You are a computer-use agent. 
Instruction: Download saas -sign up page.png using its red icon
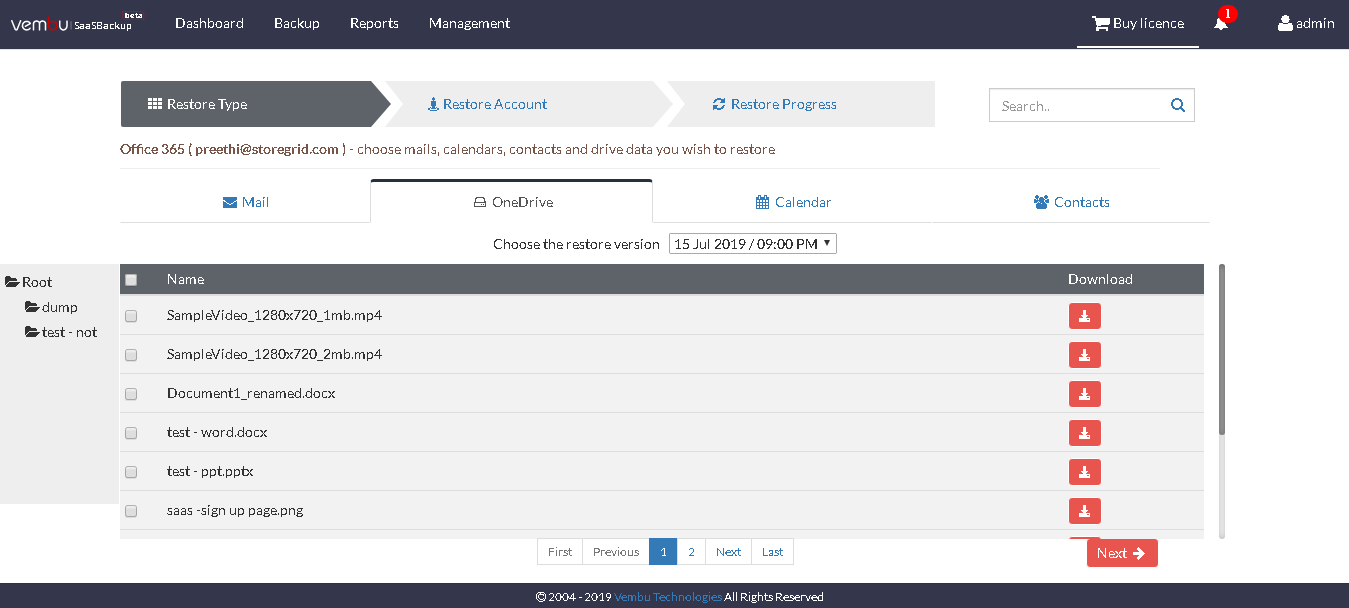[x=1085, y=511]
